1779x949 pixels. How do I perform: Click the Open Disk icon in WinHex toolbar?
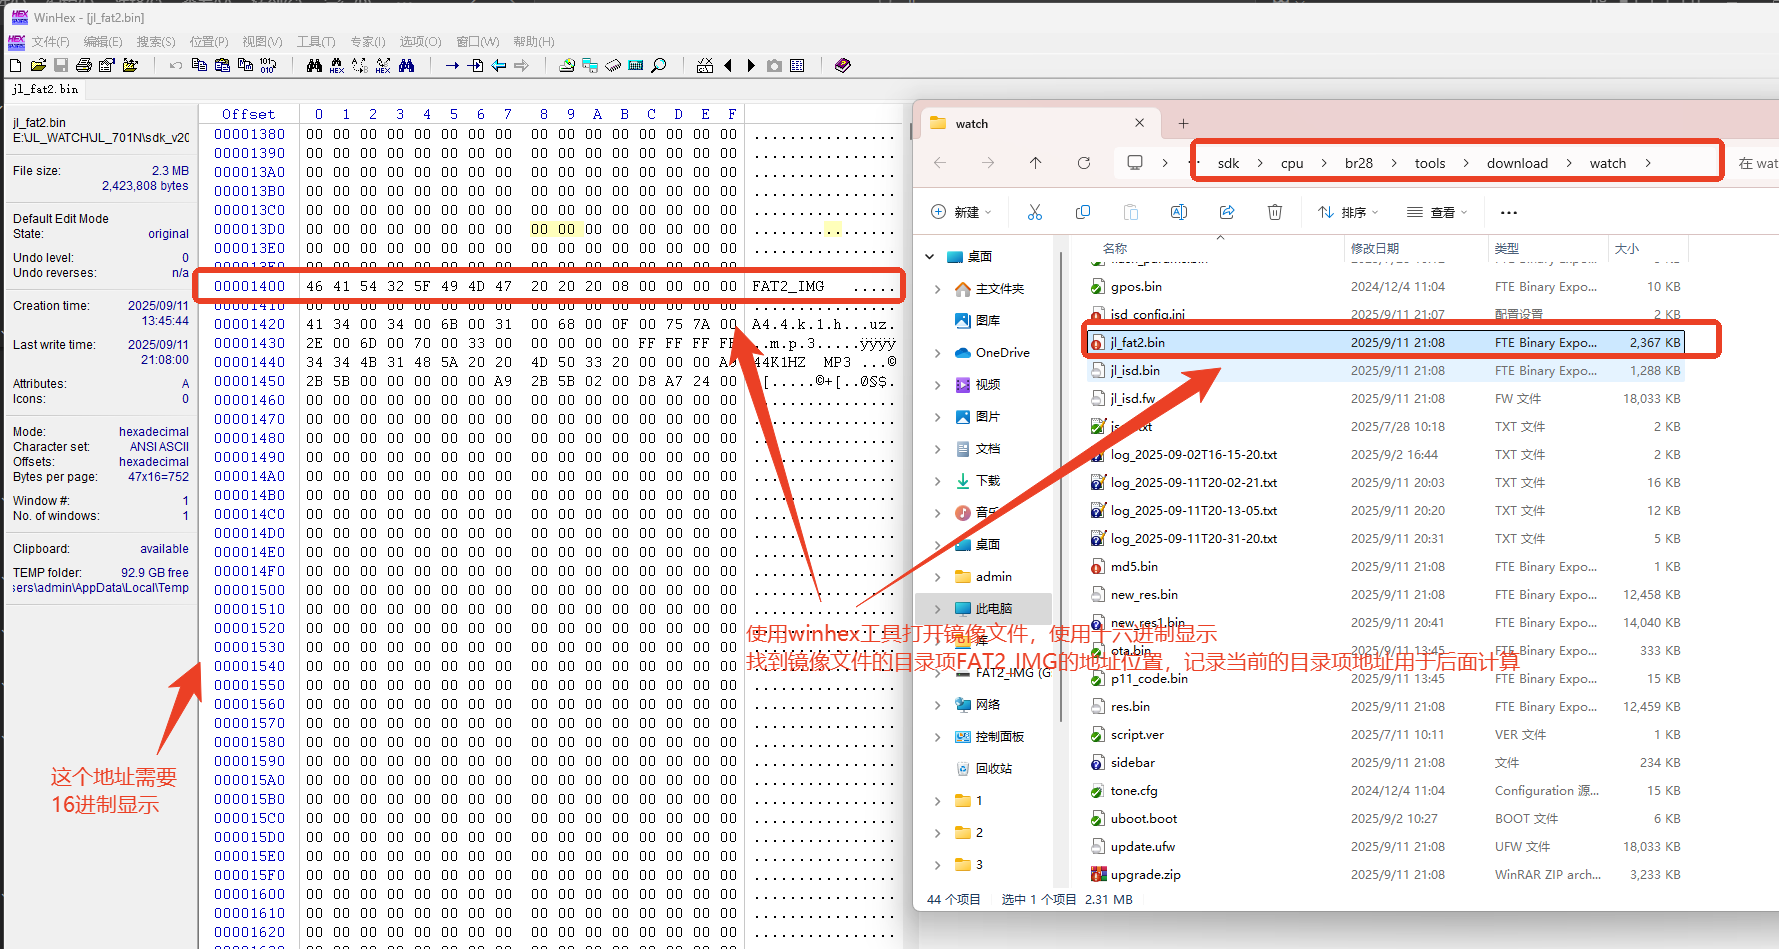[x=567, y=65]
